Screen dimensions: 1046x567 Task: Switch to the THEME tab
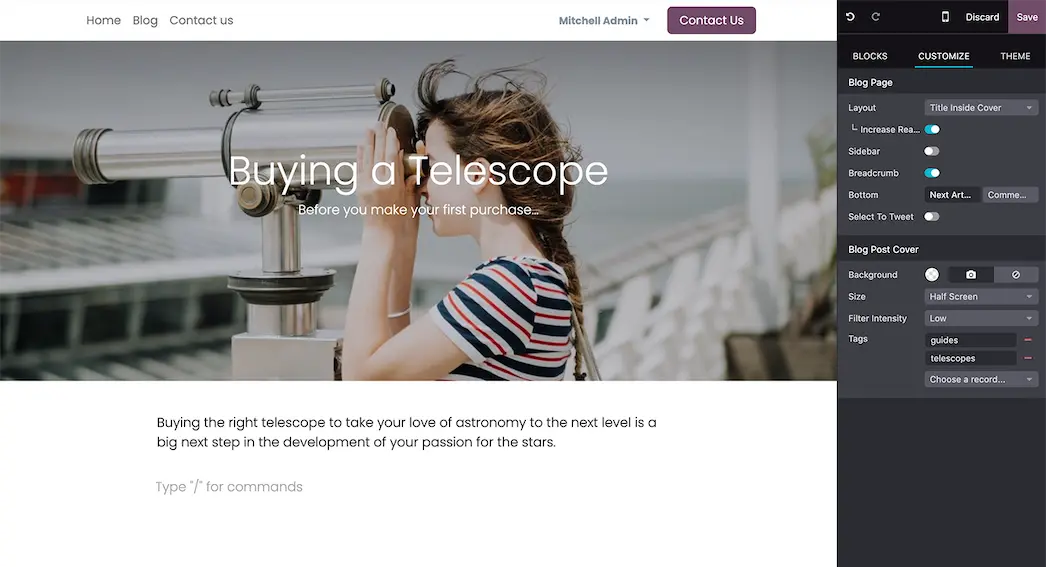(x=1015, y=56)
